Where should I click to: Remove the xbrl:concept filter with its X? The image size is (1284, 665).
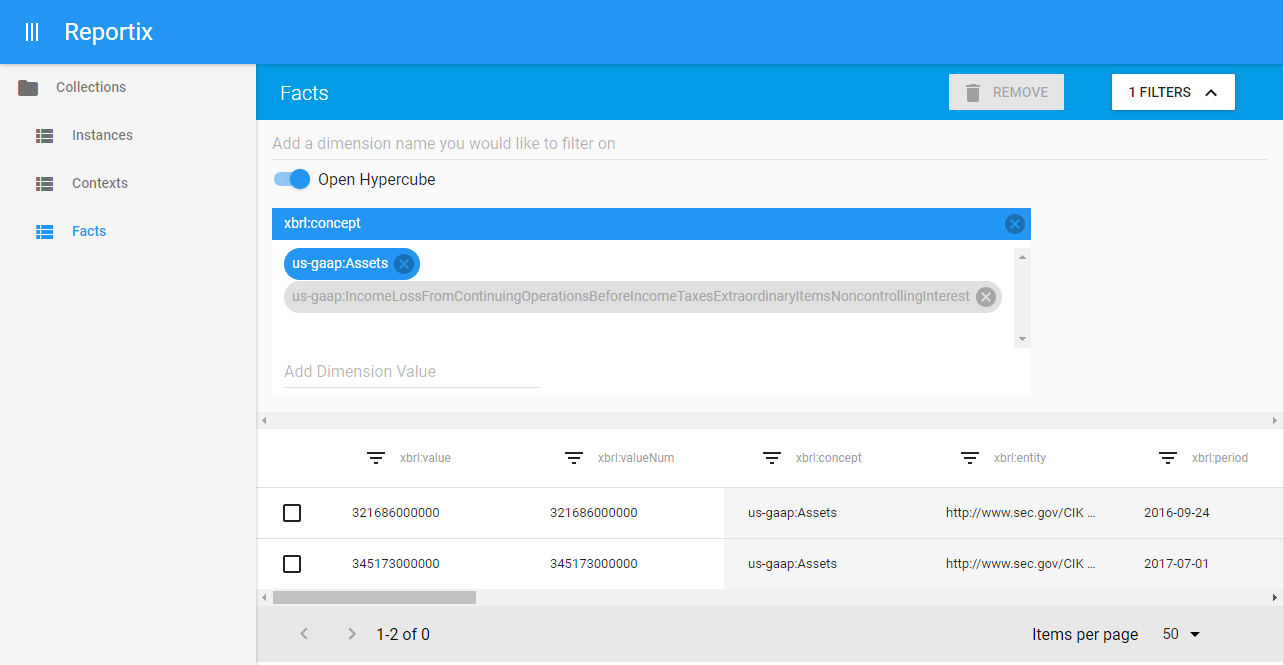(1014, 224)
